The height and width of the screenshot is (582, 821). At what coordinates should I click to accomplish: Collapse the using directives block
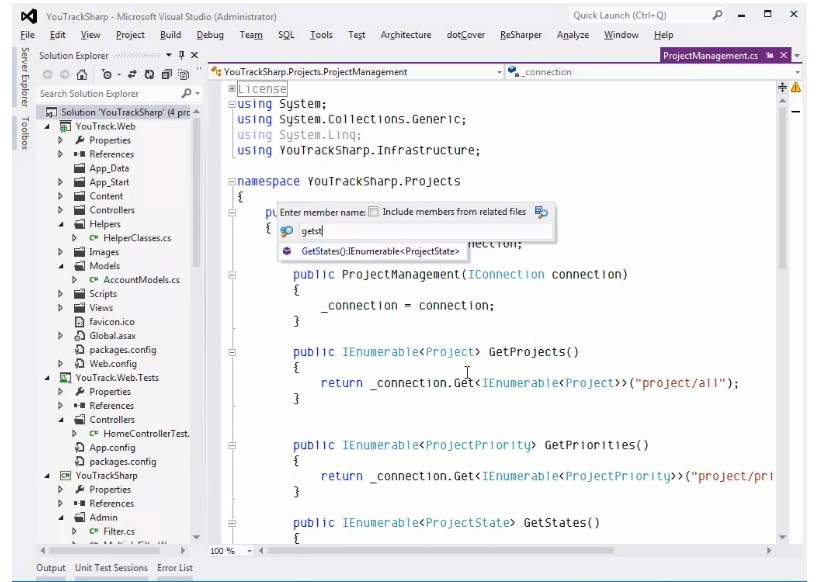[232, 104]
